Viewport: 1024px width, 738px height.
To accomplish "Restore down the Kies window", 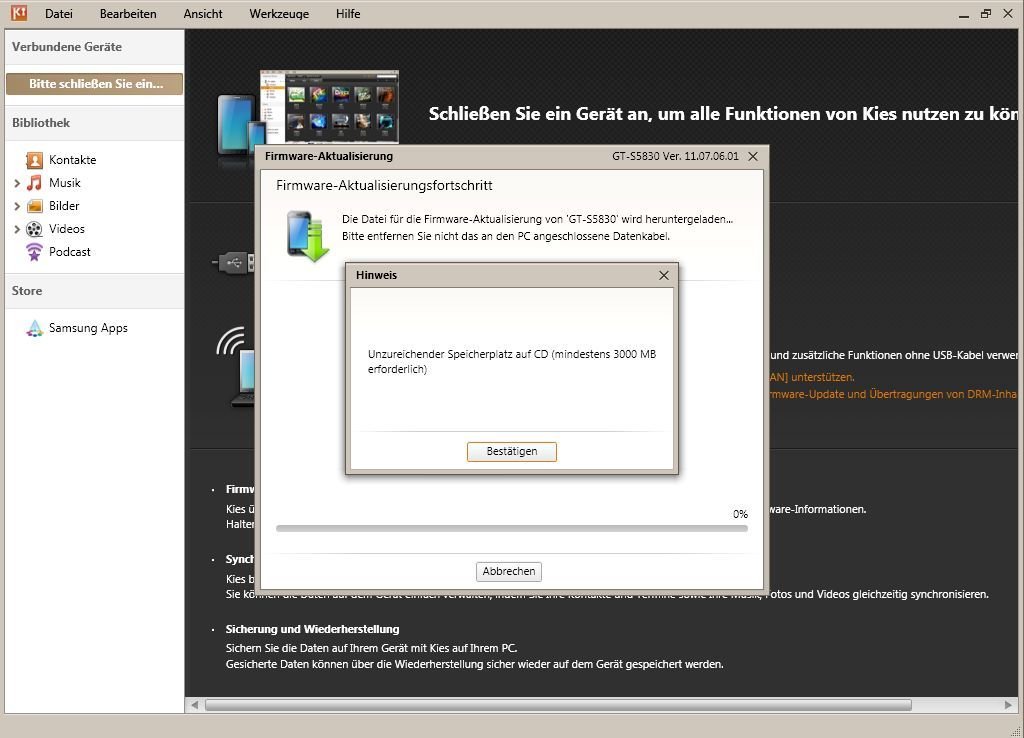I will click(x=985, y=14).
